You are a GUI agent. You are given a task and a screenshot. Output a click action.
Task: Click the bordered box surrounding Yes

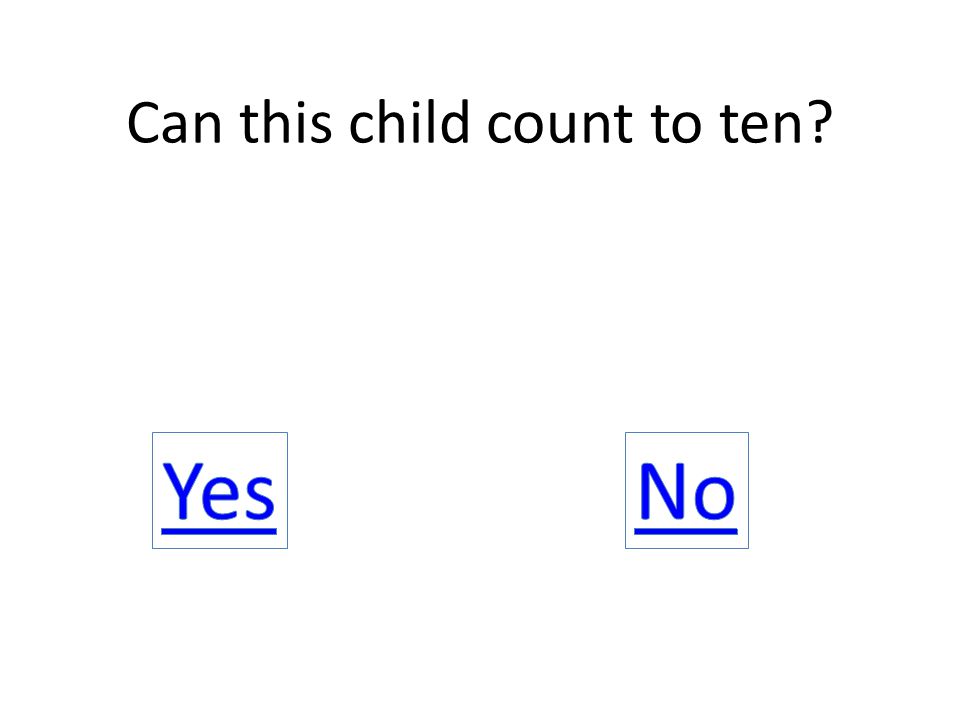click(x=220, y=490)
